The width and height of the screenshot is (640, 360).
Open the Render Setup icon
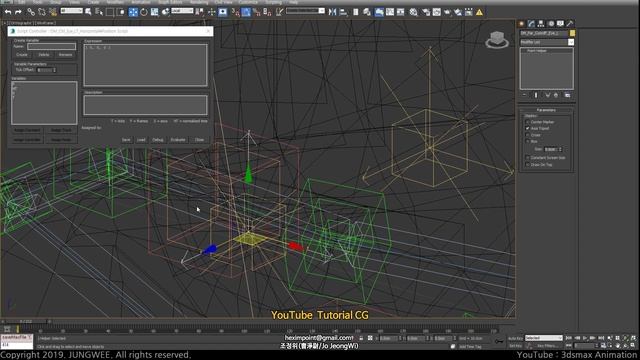[426, 12]
